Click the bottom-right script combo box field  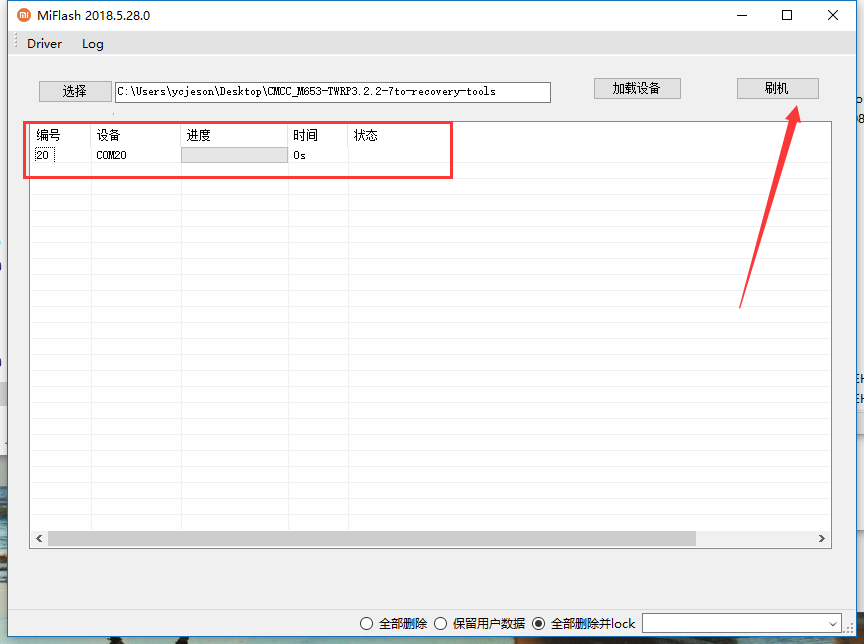734,624
